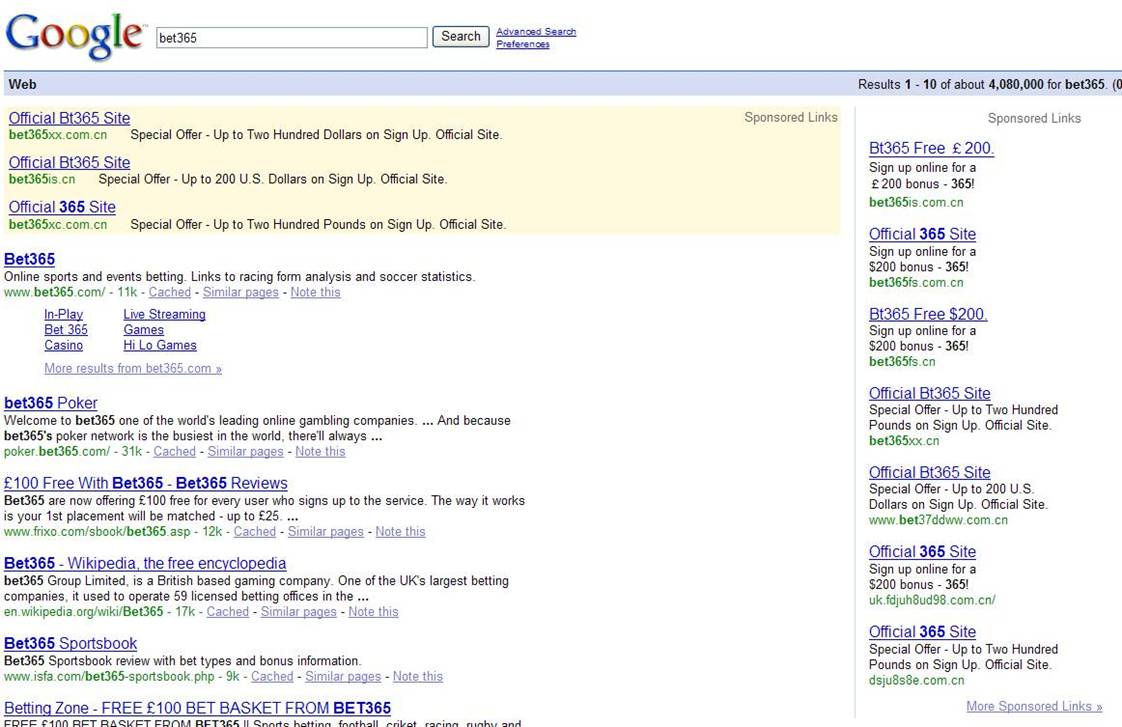This screenshot has width=1122, height=727.
Task: Click the Search button
Action: (x=461, y=36)
